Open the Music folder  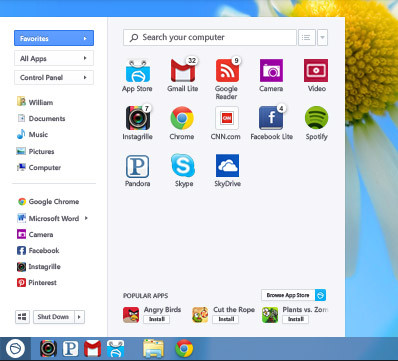pyautogui.click(x=32, y=134)
